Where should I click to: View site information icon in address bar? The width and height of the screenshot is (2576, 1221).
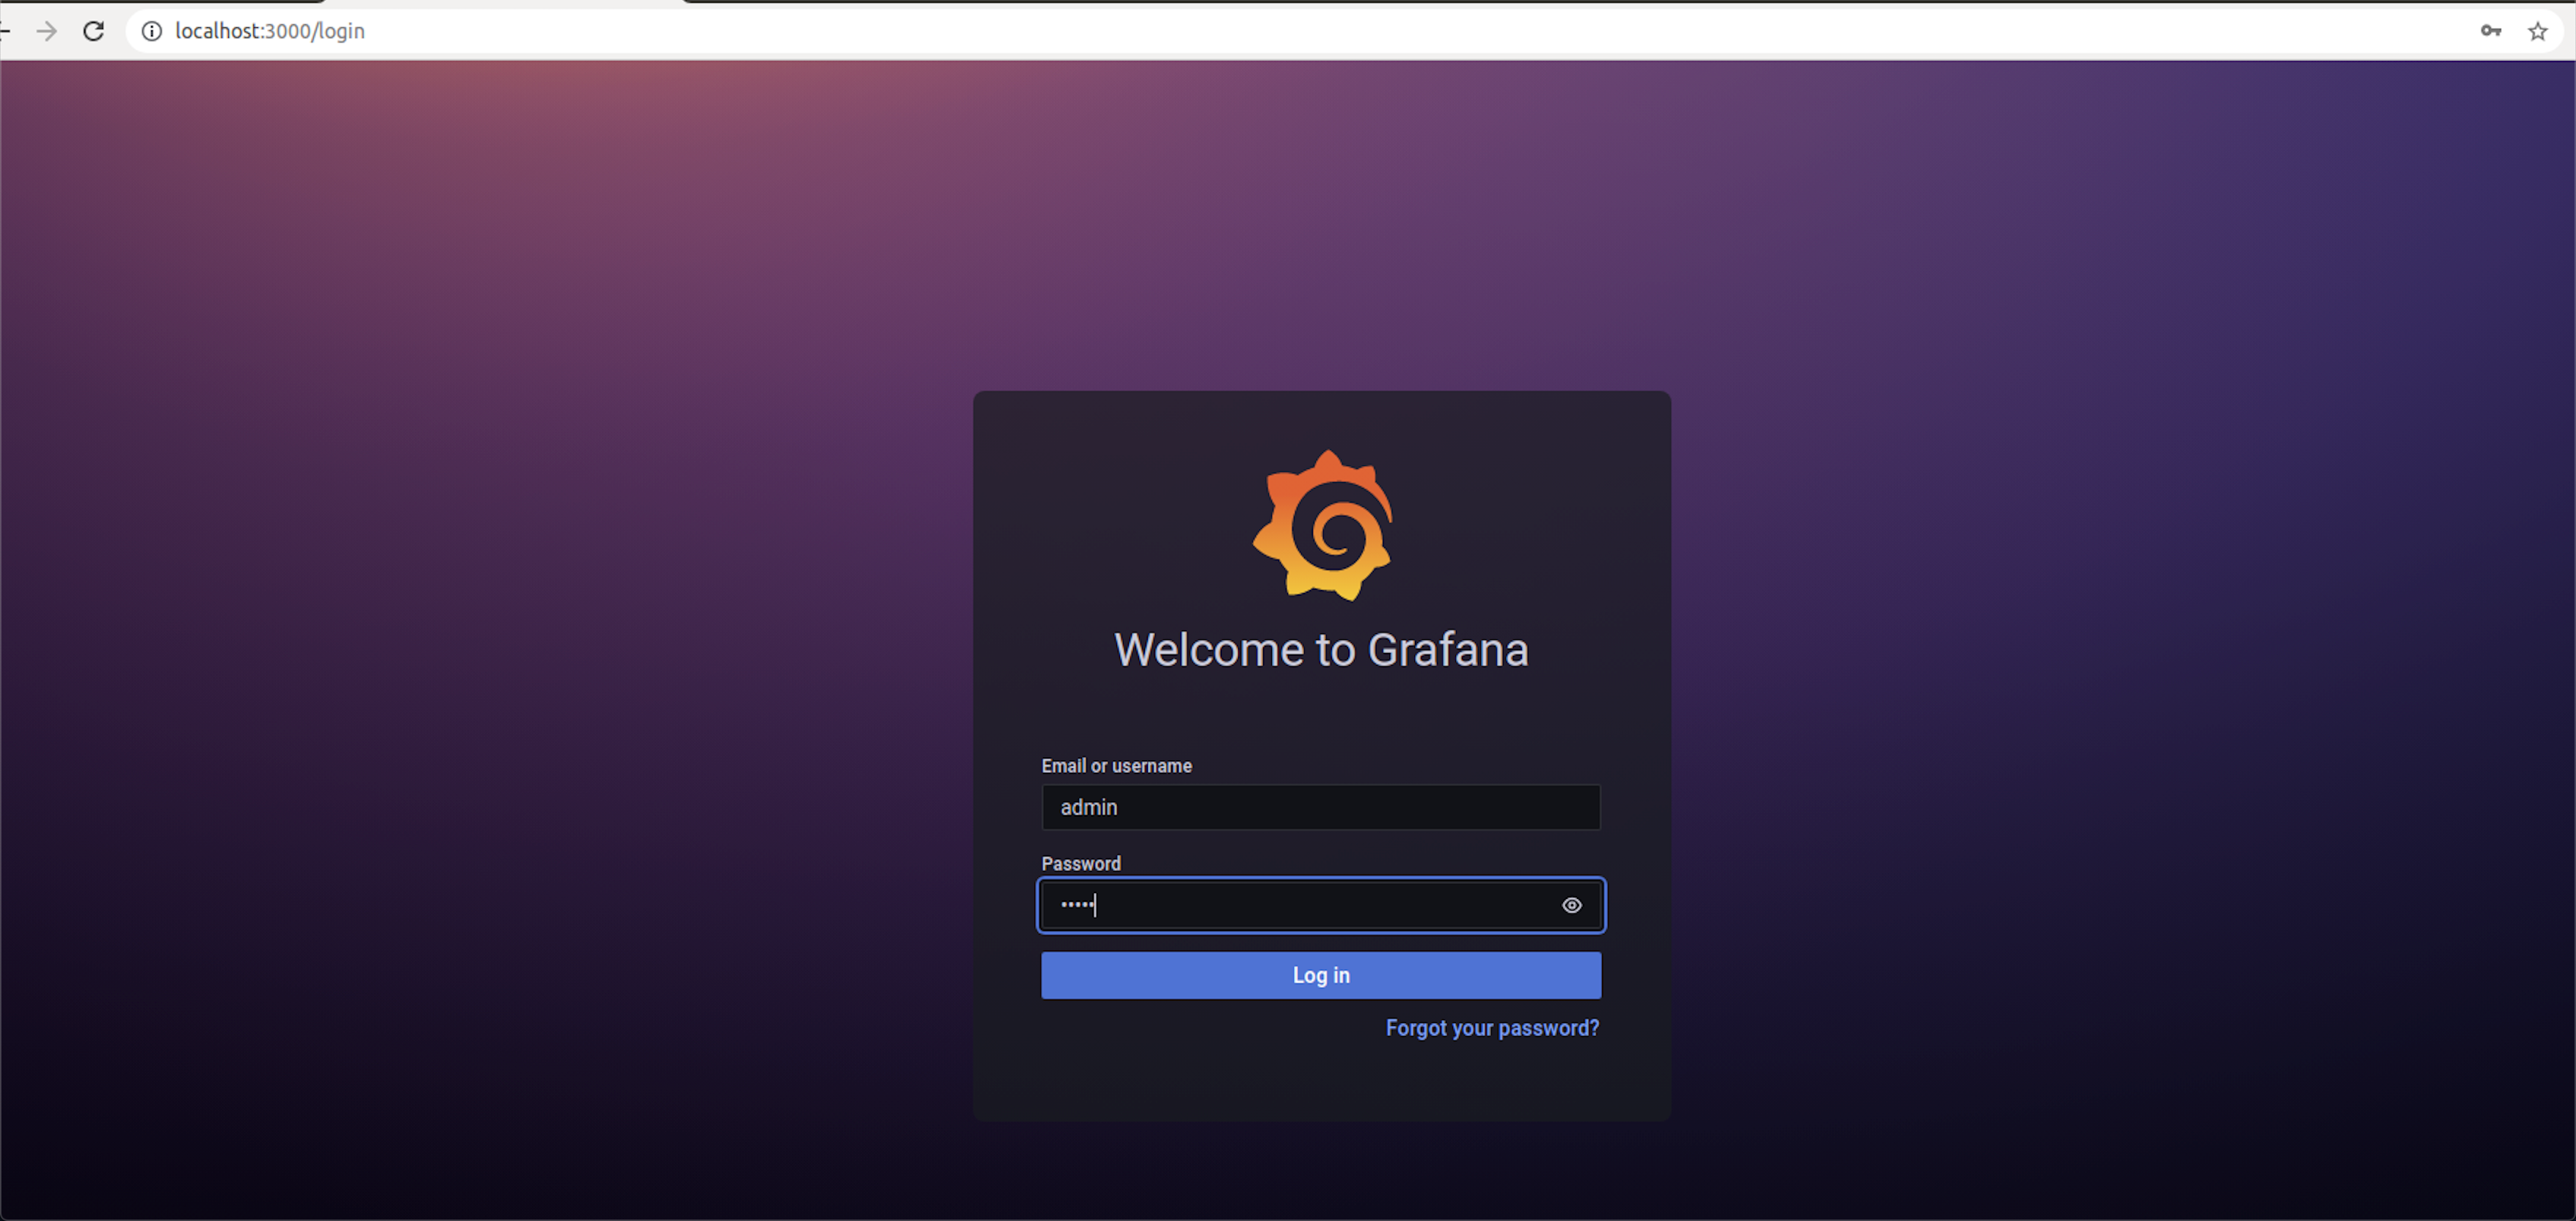coord(151,31)
